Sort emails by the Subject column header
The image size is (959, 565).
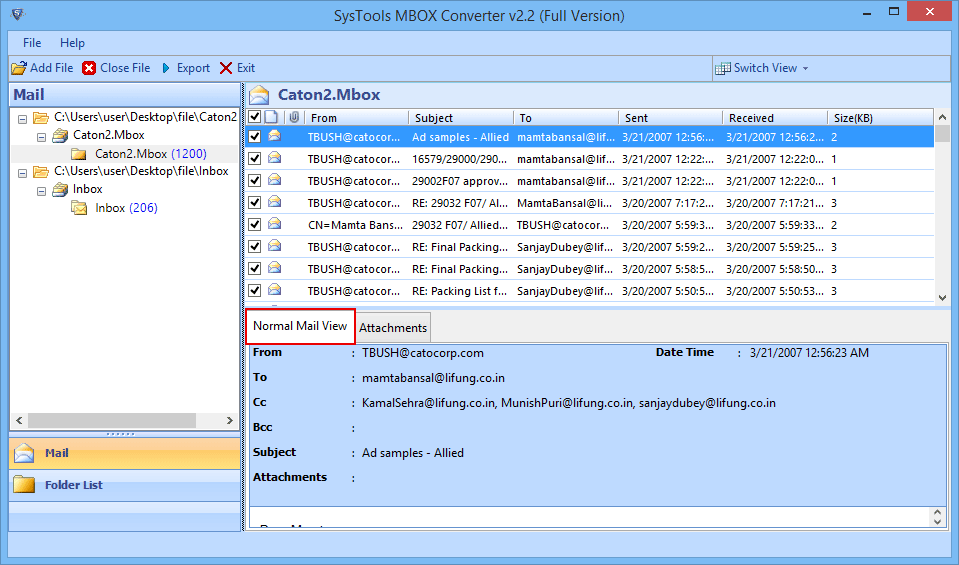[x=461, y=118]
